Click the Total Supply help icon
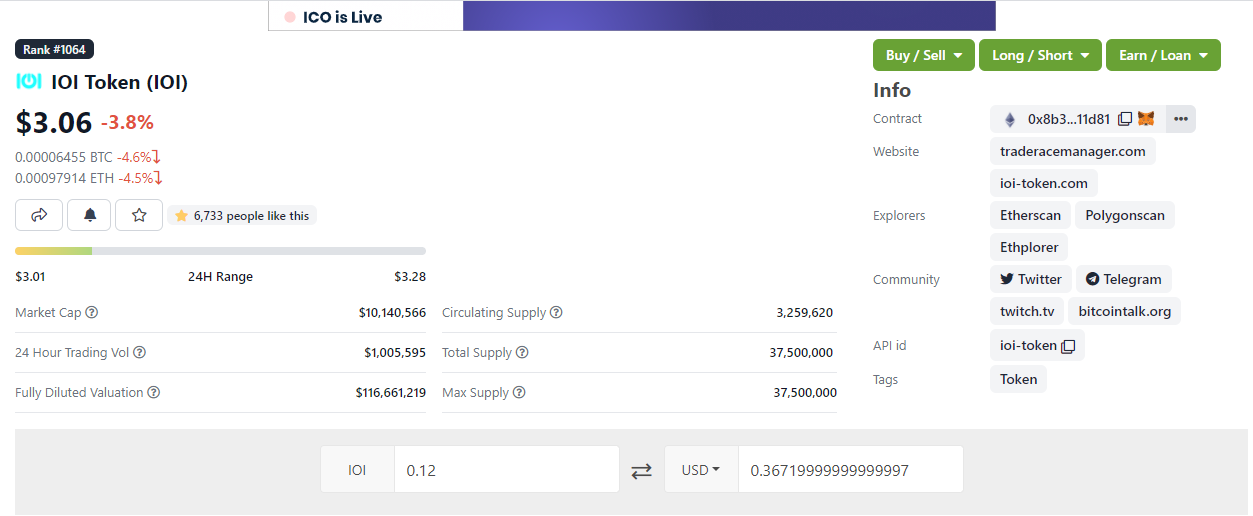1253x516 pixels. [522, 353]
